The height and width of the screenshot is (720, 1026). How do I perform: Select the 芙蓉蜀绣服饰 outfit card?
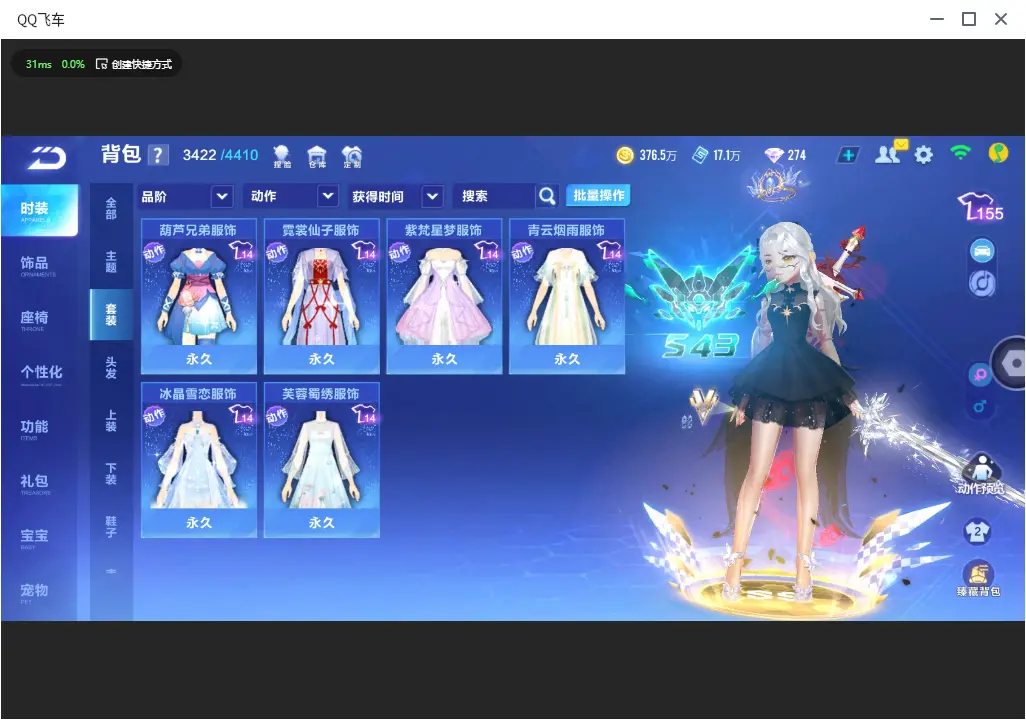pos(321,459)
